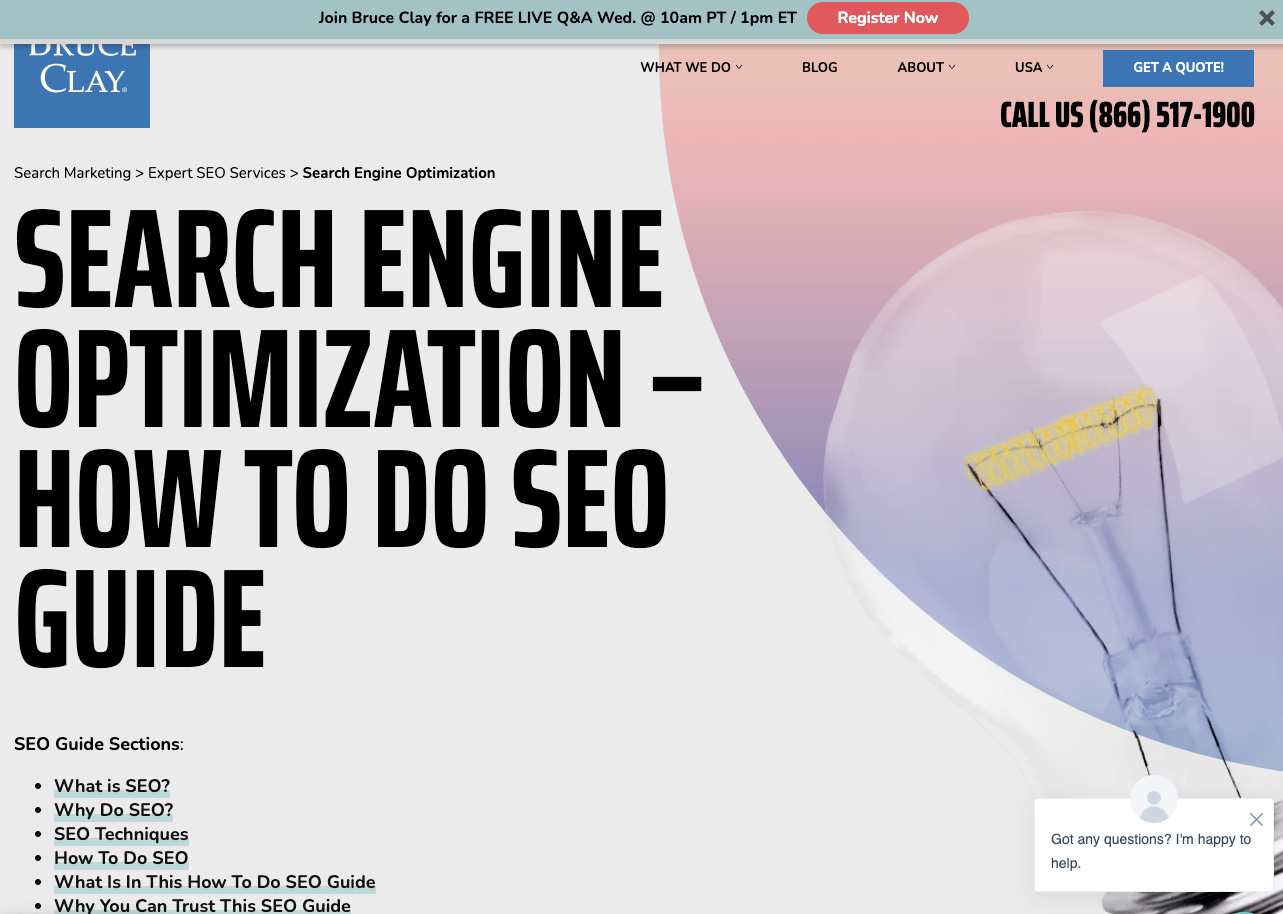Click the main page headline text
Viewport: 1283px width, 914px height.
pyautogui.click(x=358, y=439)
